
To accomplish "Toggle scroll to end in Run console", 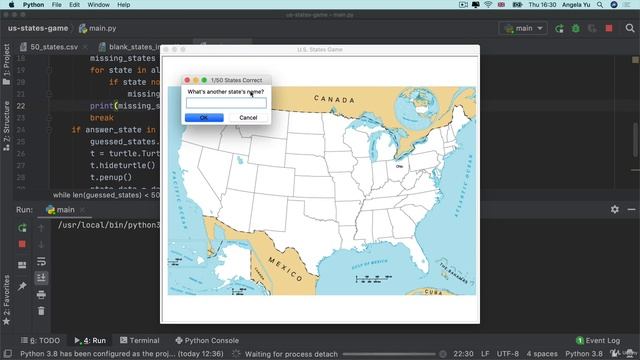I will [x=41, y=278].
